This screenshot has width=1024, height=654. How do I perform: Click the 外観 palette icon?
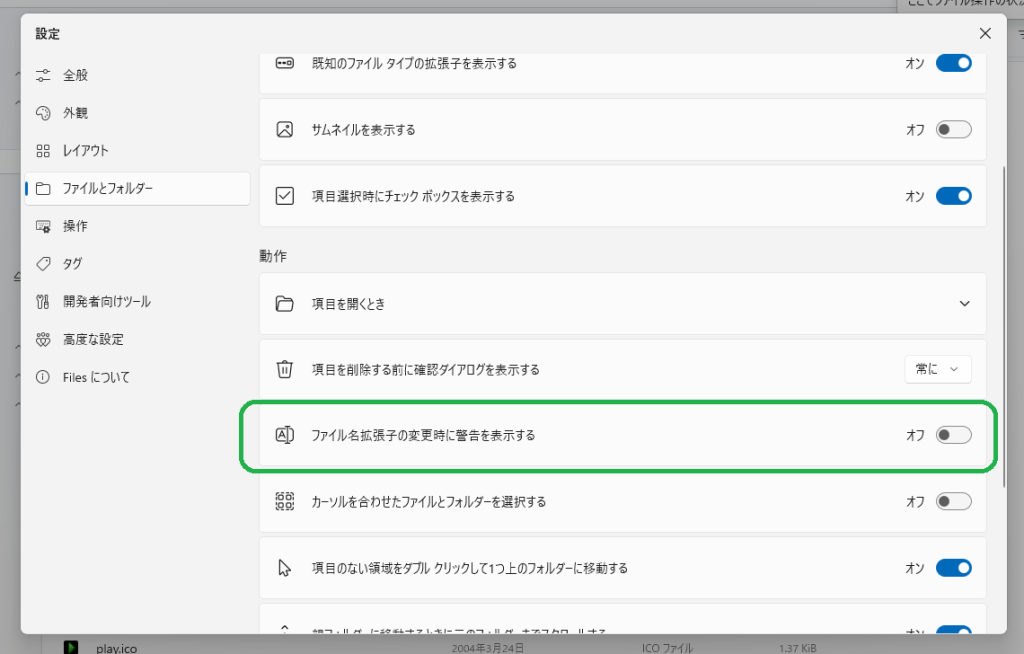click(x=43, y=113)
